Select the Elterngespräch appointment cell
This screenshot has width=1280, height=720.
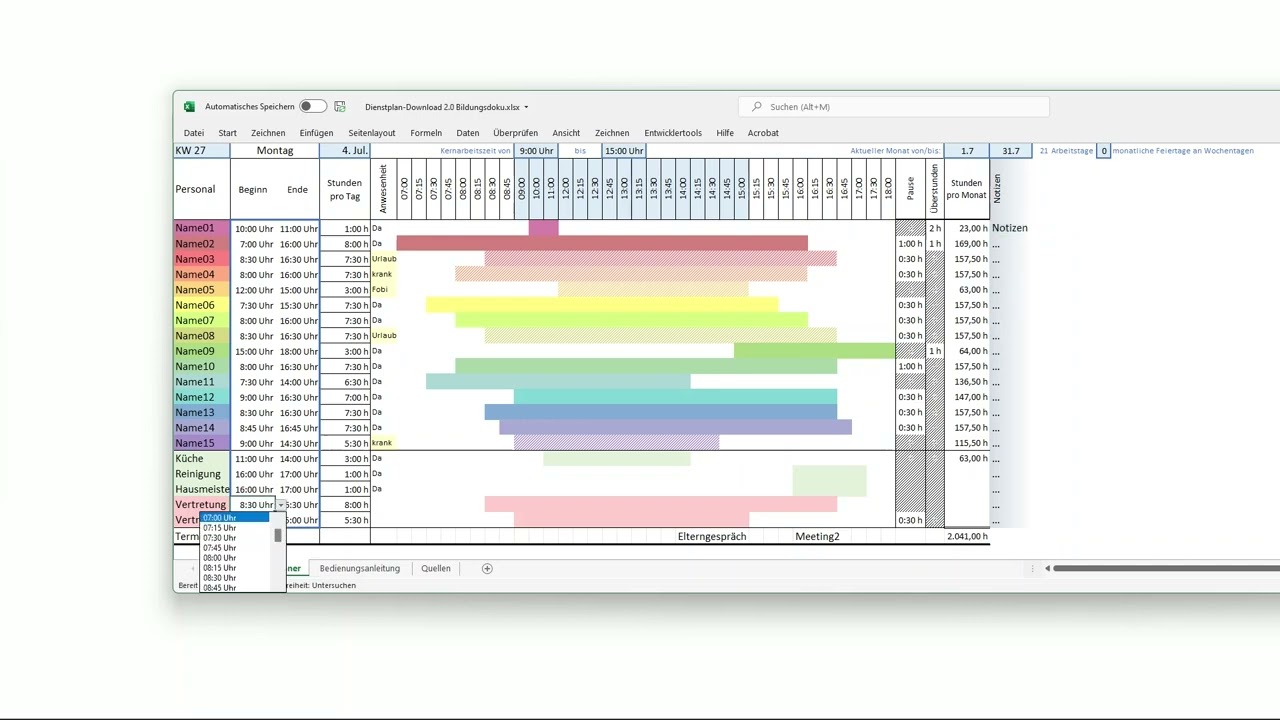pos(712,536)
